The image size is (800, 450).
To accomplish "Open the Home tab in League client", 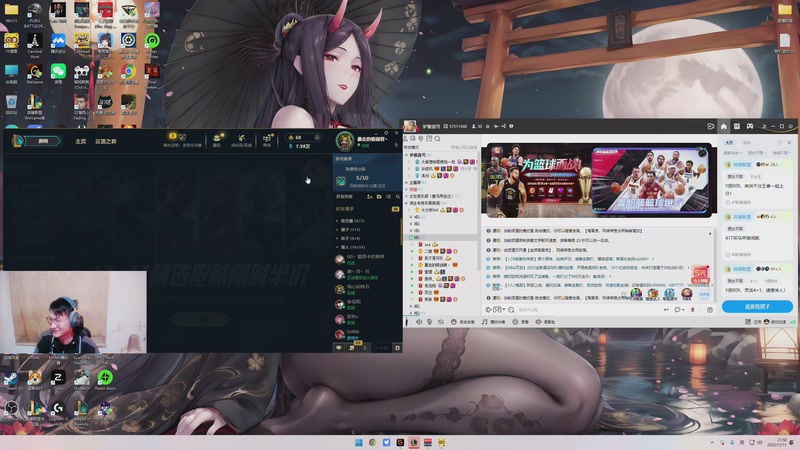I will pyautogui.click(x=81, y=141).
